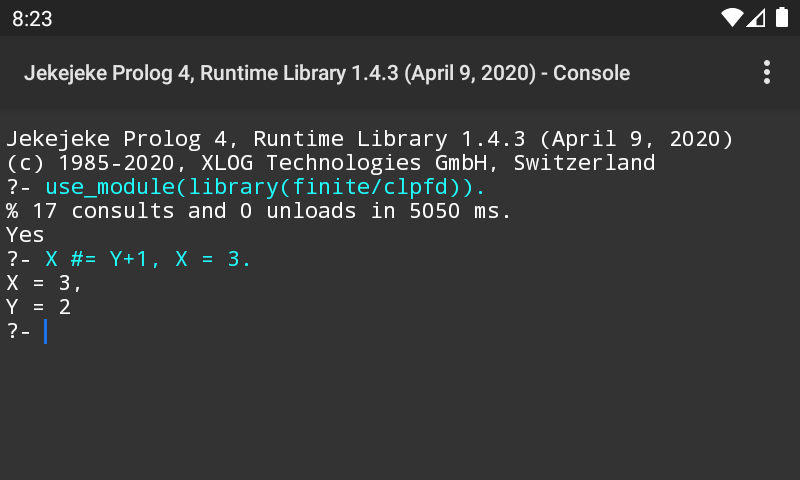Click the XLOG Technologies copyright line
Image resolution: width=800 pixels, height=480 pixels.
tap(331, 163)
